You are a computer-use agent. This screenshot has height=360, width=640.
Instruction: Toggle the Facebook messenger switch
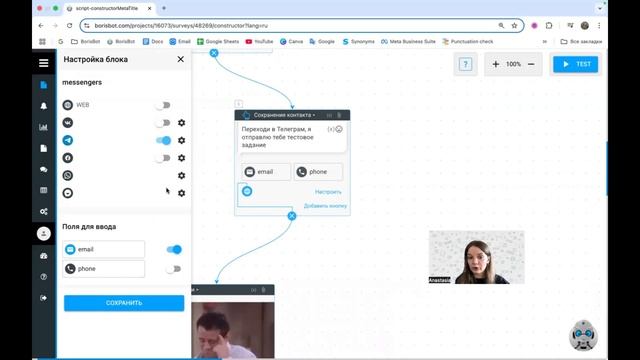coord(163,158)
